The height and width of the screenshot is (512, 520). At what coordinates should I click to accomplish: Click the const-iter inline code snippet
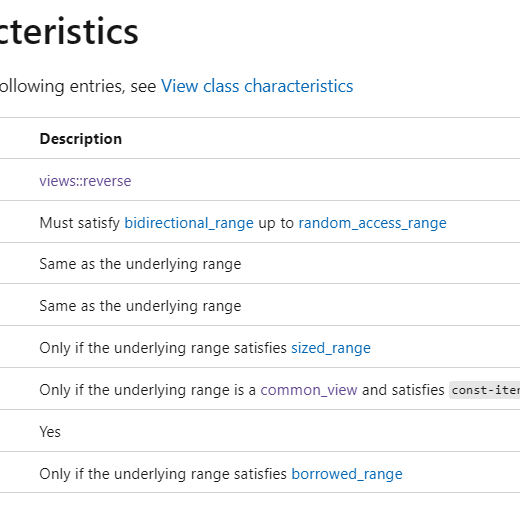(485, 390)
